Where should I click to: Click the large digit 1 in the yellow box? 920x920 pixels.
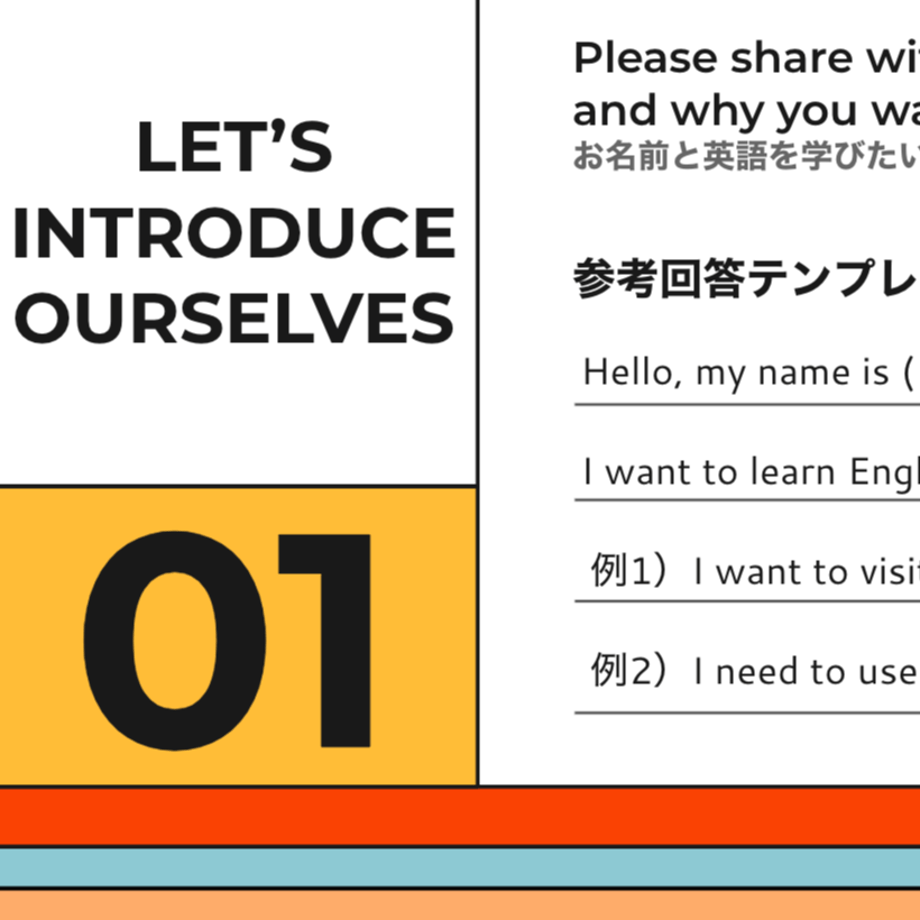point(324,641)
